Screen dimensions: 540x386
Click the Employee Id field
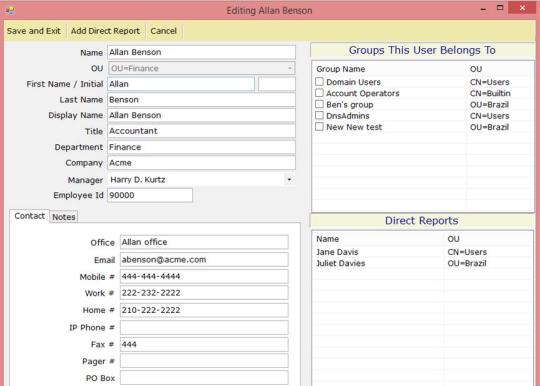tap(150, 195)
